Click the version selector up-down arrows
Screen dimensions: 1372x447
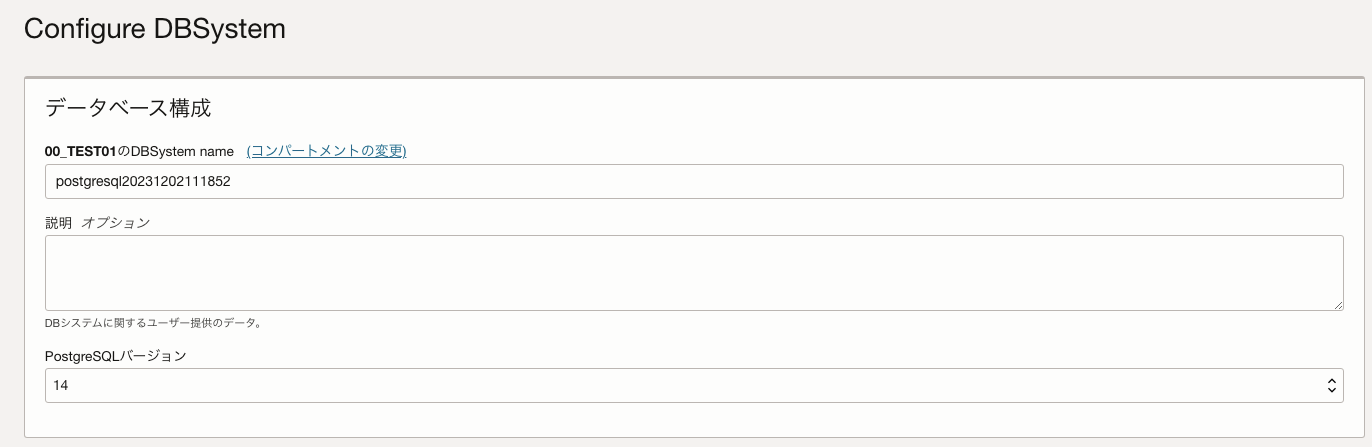(x=1331, y=385)
